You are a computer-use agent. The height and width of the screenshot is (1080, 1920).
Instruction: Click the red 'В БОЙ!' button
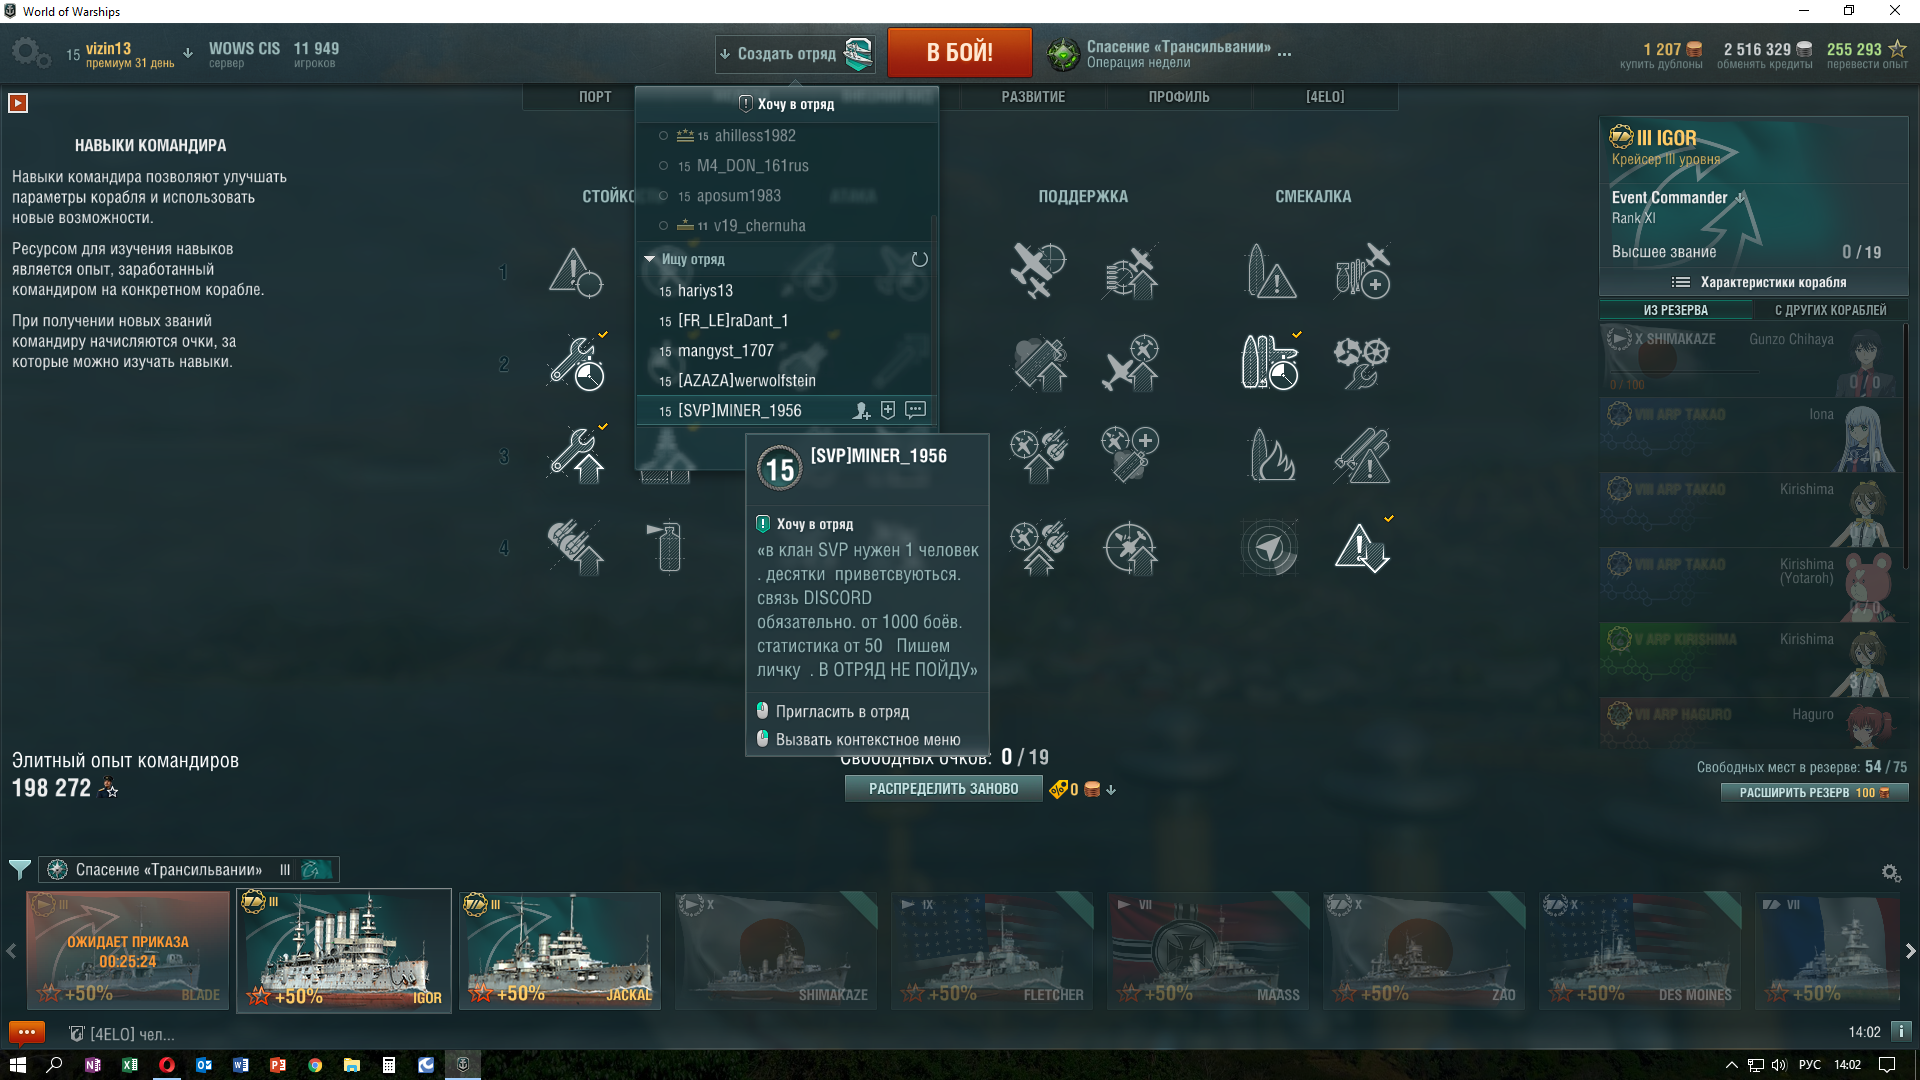point(959,53)
